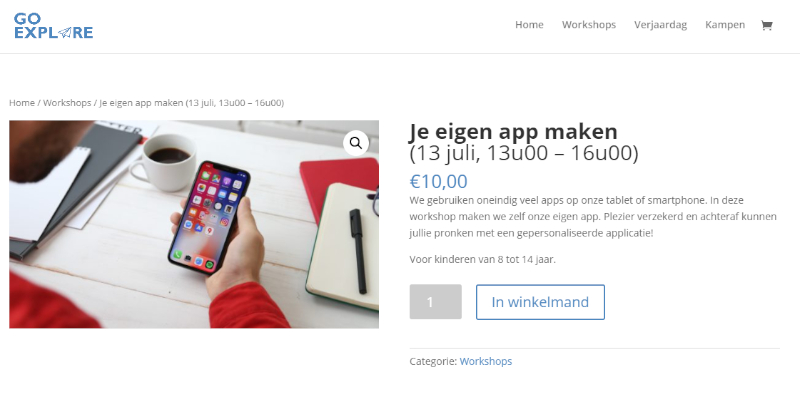Open the Verjaardag menu item
Viewport: 800px width, 400px height.
(x=660, y=24)
